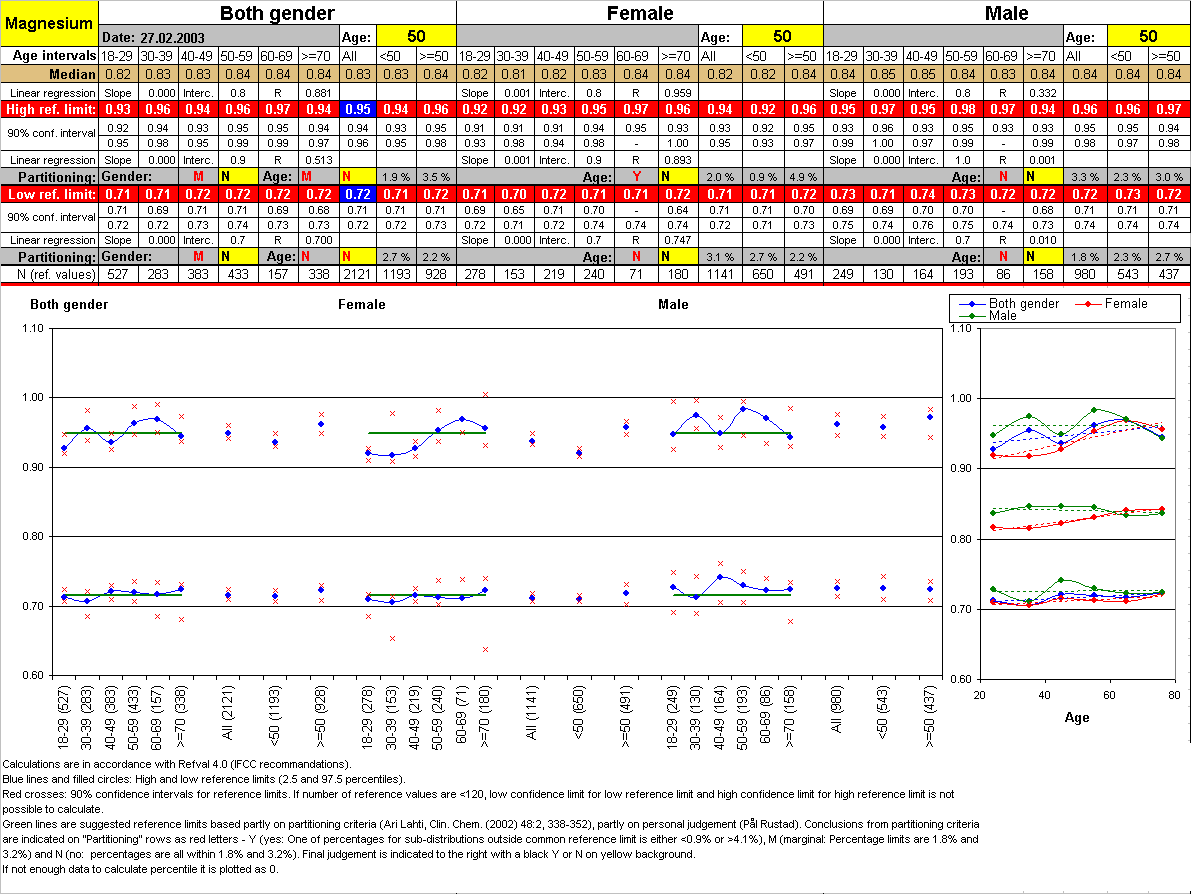Viewport: 1191px width, 894px height.
Task: Select the yellow Magnesium title cell
Action: pos(49,23)
